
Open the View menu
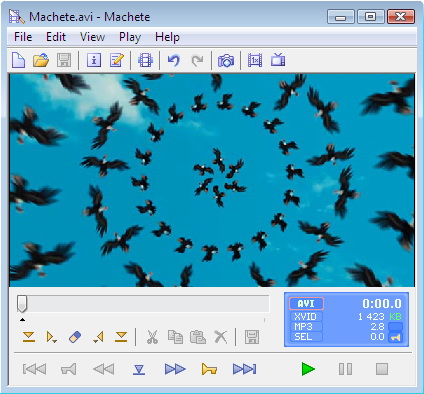[92, 37]
